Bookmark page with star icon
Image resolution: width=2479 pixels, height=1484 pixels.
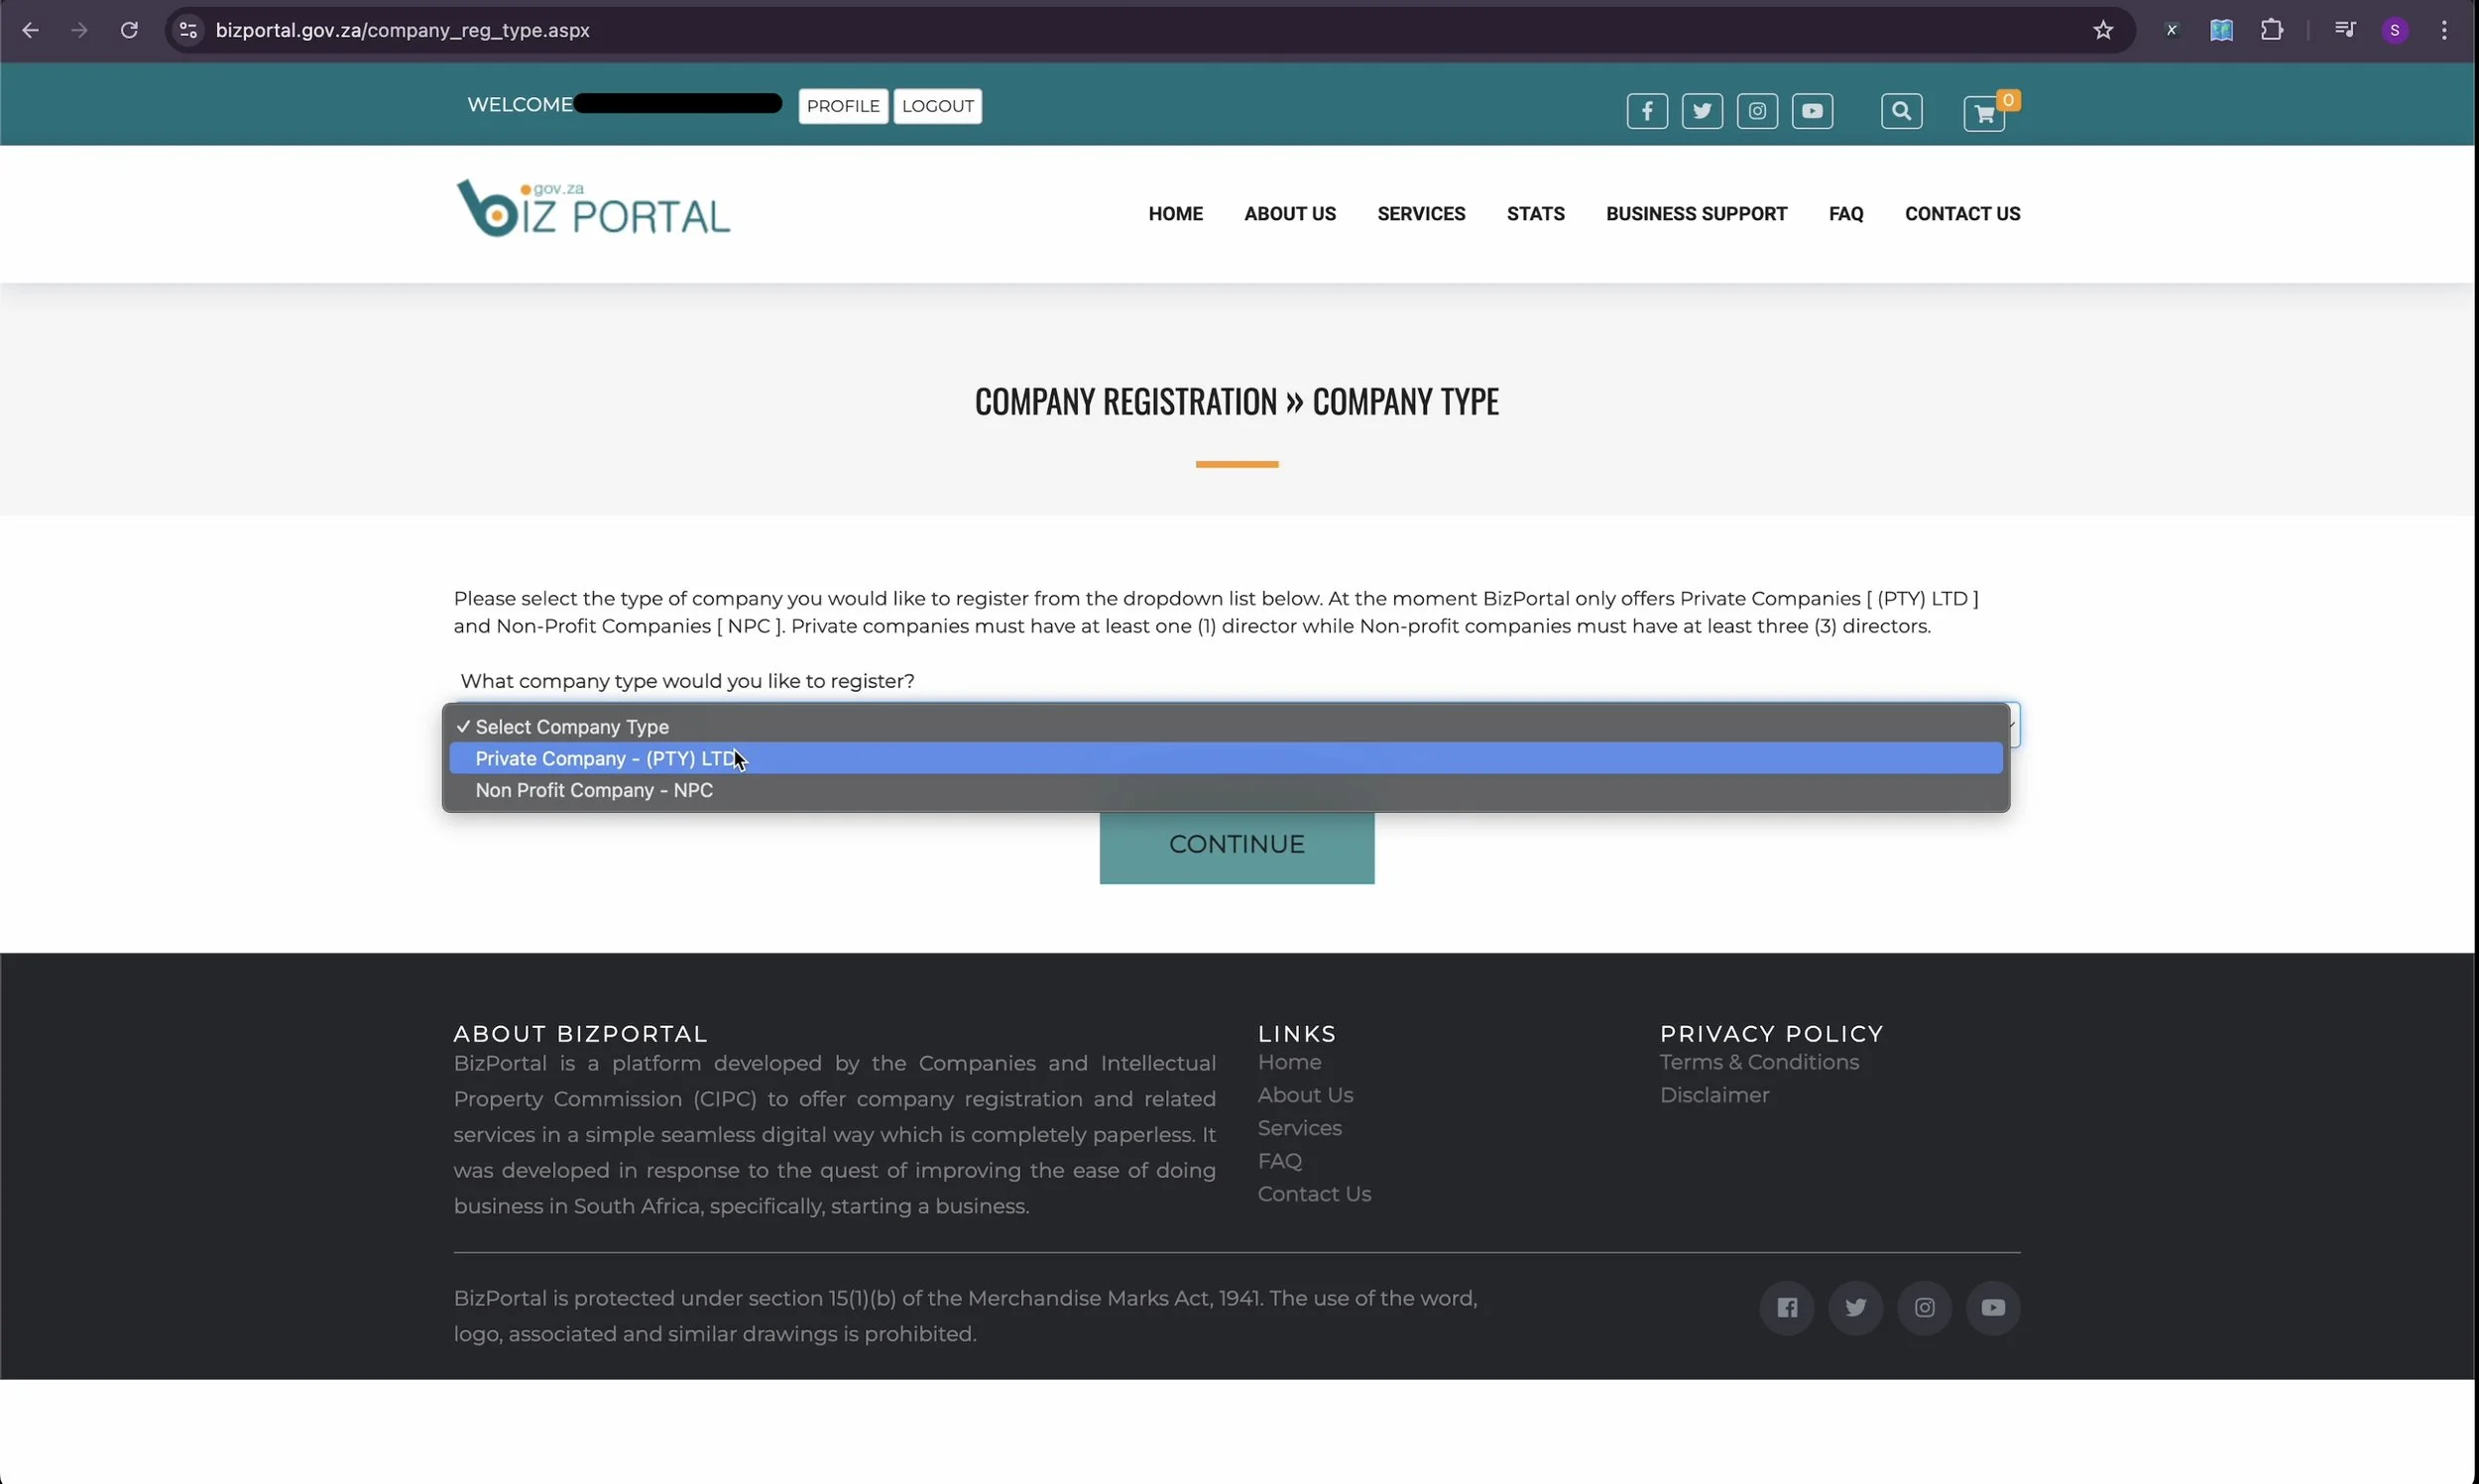point(2102,30)
